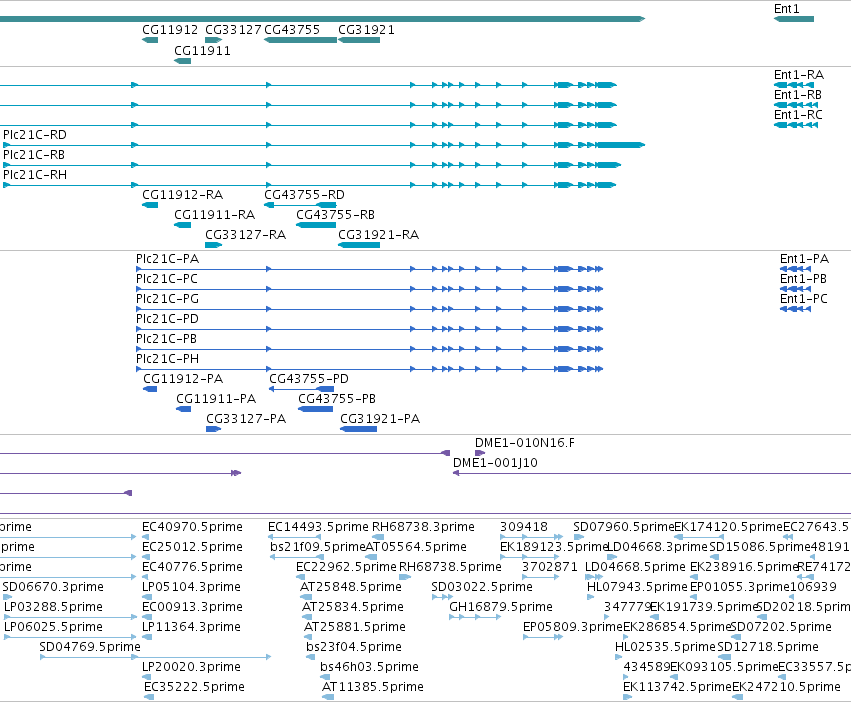The height and width of the screenshot is (702, 851).
Task: Select the EC00913.3prime EST label
Action: click(x=192, y=607)
